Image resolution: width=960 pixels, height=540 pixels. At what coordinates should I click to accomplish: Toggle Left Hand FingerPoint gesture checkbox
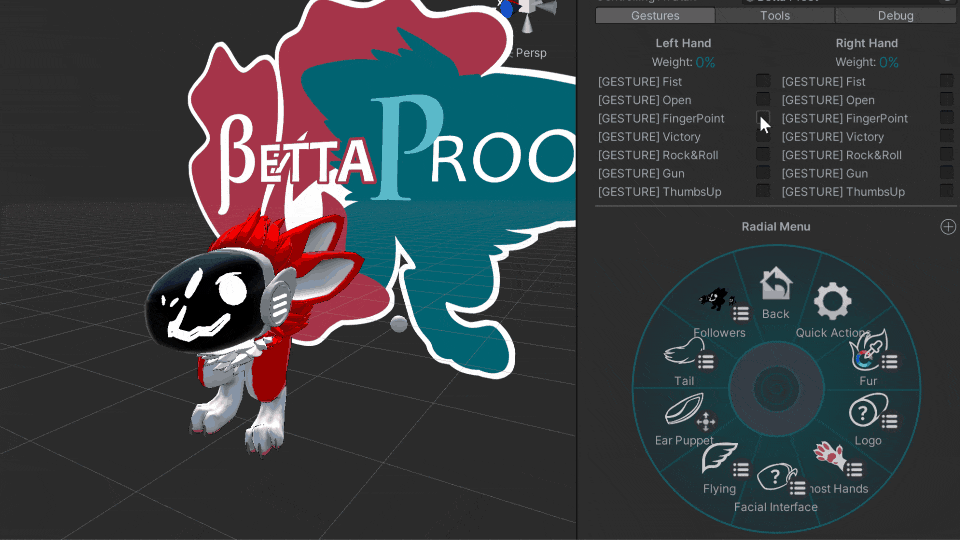pos(763,118)
